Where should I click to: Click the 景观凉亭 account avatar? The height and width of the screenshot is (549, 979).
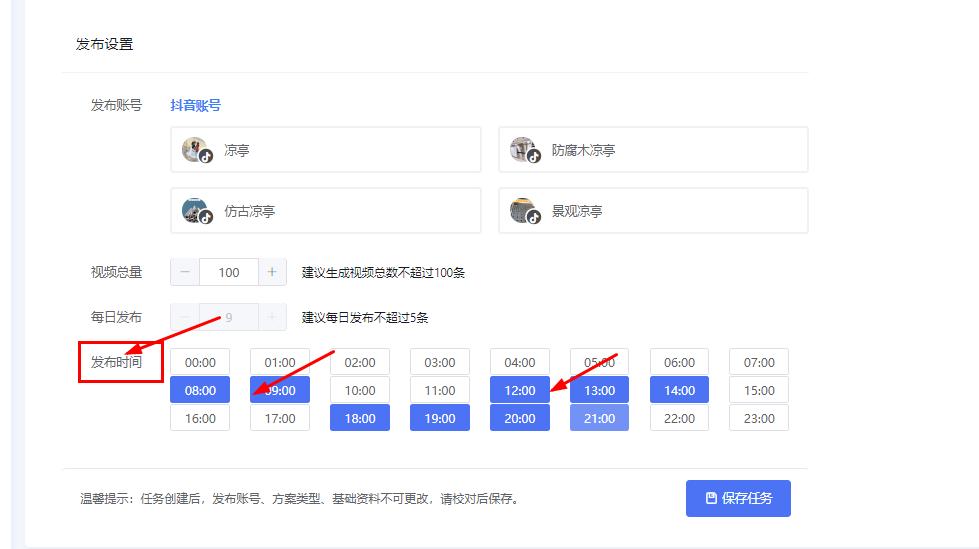(x=524, y=211)
